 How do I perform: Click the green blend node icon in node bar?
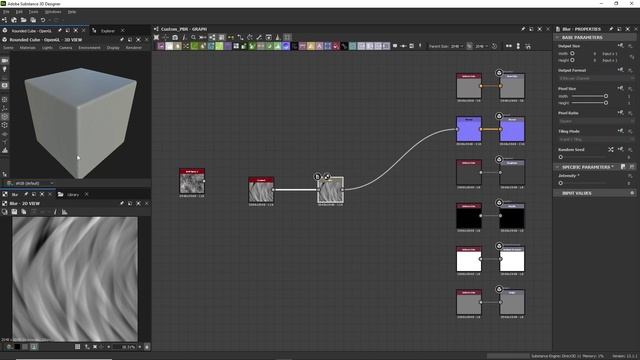pyautogui.click(x=195, y=46)
